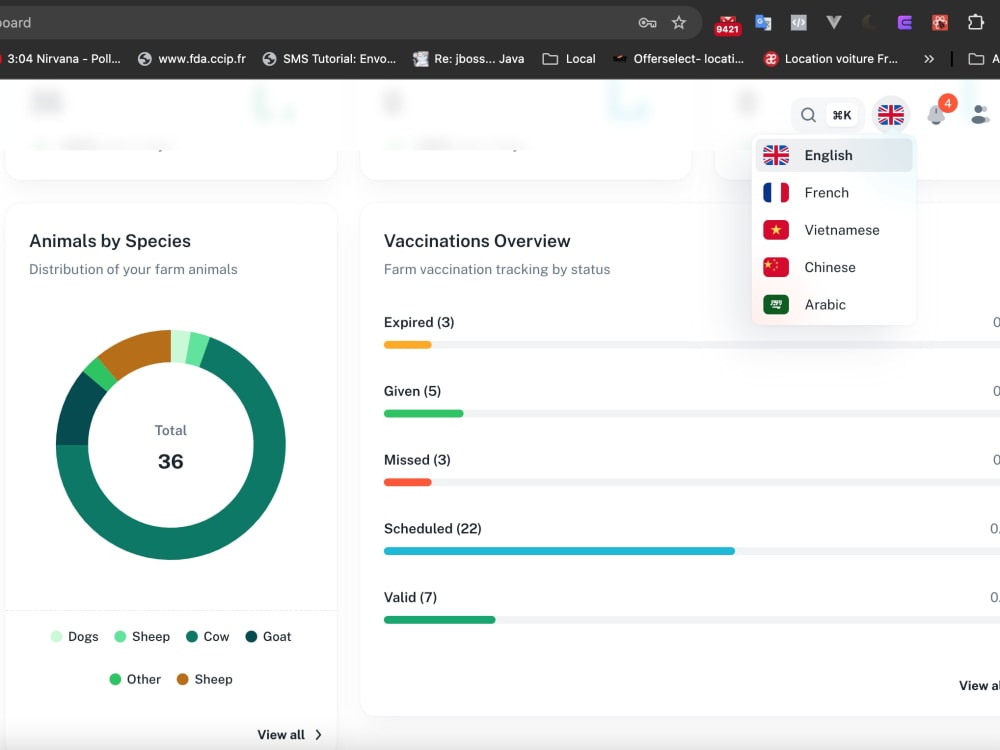Click the Valid (7) progress bar
Image resolution: width=1000 pixels, height=750 pixels.
(x=439, y=620)
